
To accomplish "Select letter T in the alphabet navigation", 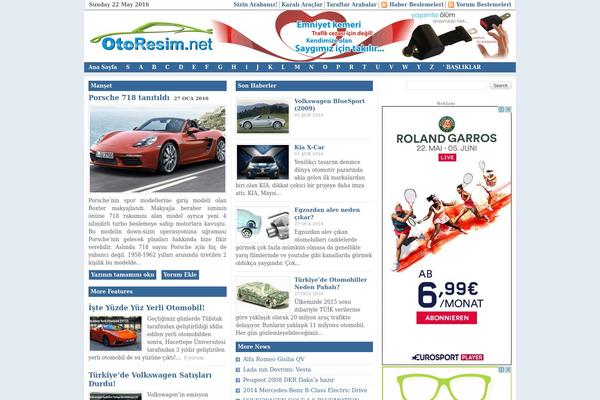I will click(364, 67).
